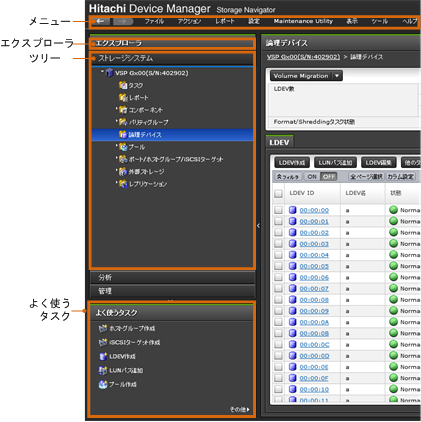Screen dimensions: 421x422
Task: Click the レプリケーション icon in tree
Action: point(123,184)
